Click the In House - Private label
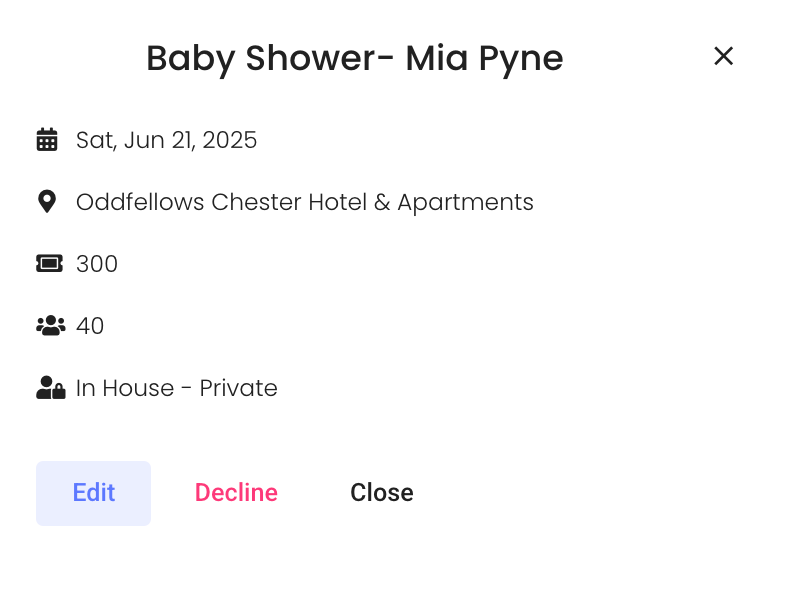This screenshot has width=796, height=592. (177, 388)
